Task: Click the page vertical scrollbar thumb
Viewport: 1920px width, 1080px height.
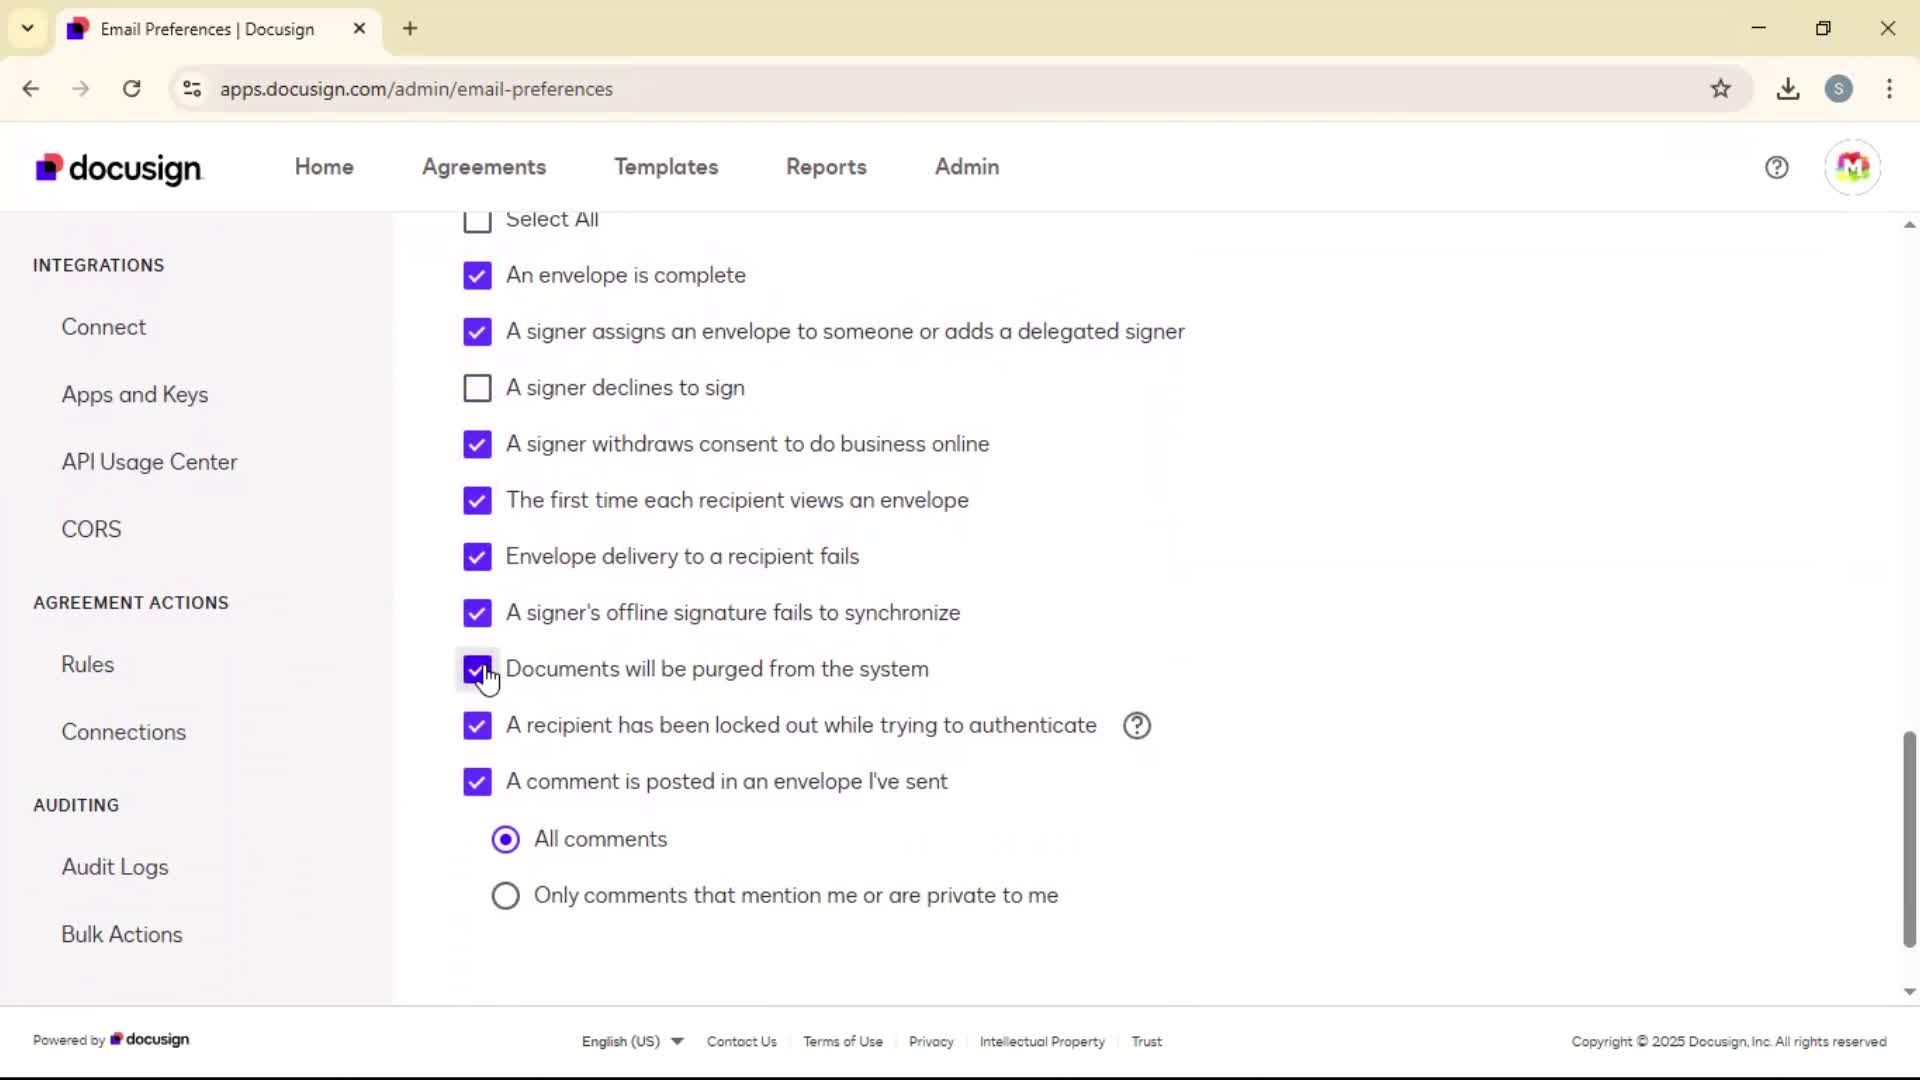Action: pyautogui.click(x=1909, y=839)
